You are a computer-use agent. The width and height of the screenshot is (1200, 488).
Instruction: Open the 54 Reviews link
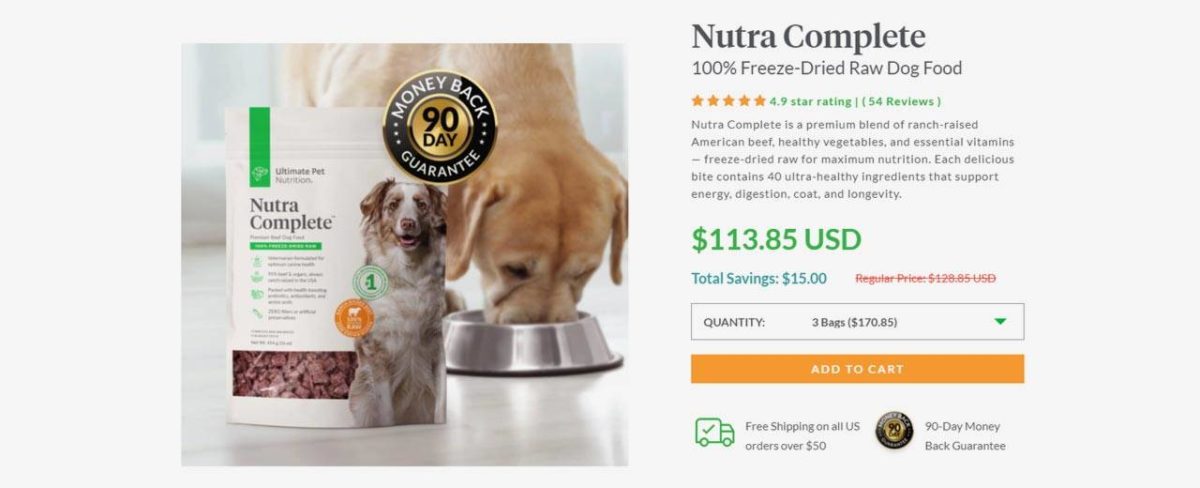(901, 101)
